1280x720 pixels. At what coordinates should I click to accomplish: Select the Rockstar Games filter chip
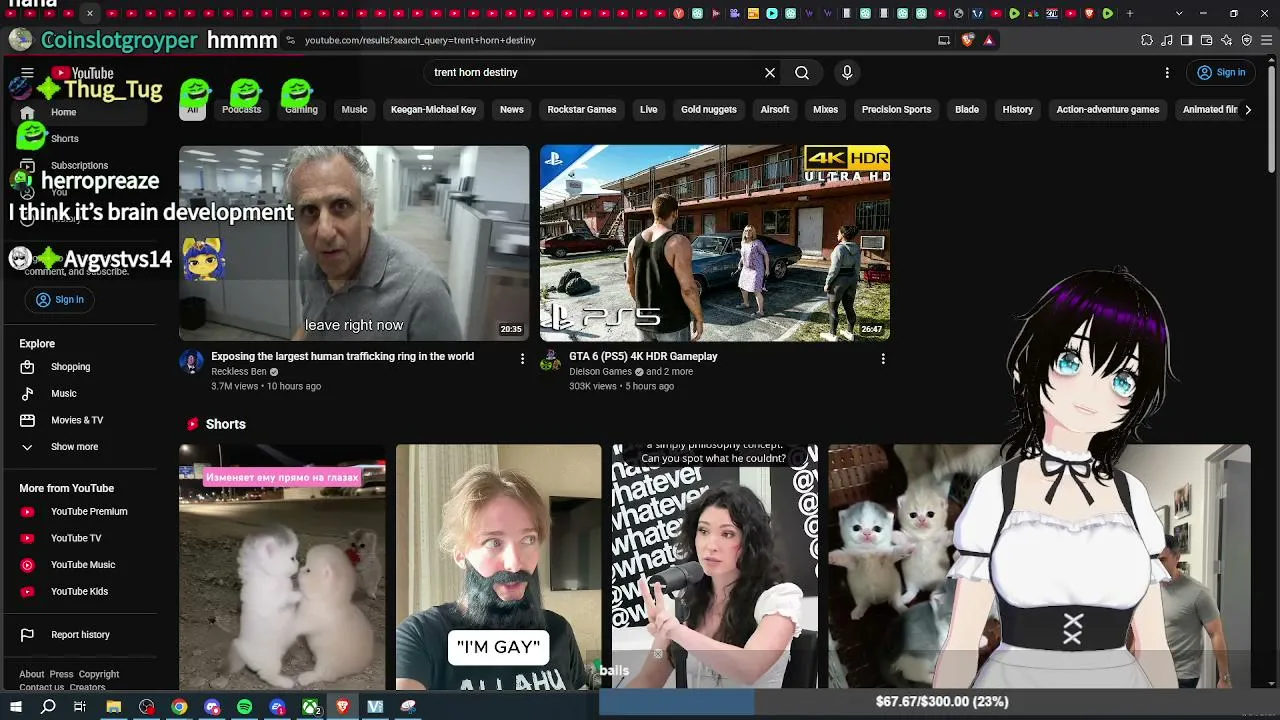(582, 109)
